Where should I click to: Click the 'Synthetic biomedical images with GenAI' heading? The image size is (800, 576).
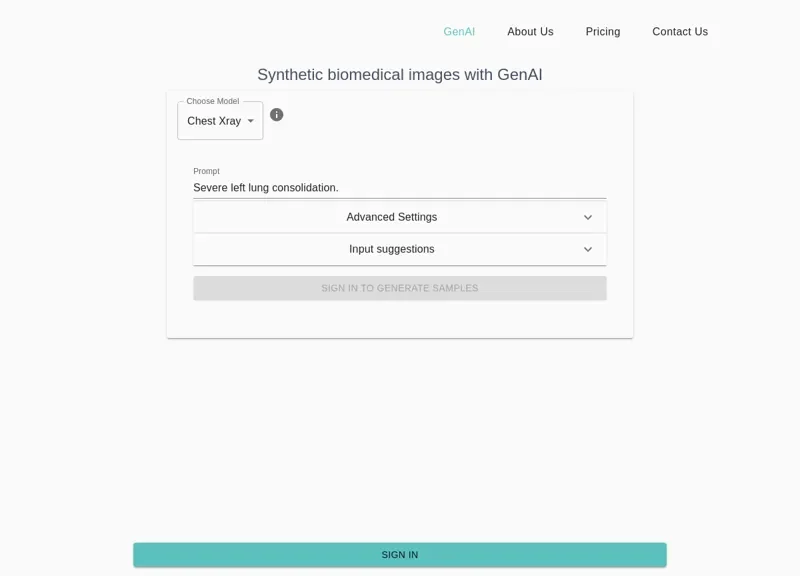pyautogui.click(x=400, y=75)
